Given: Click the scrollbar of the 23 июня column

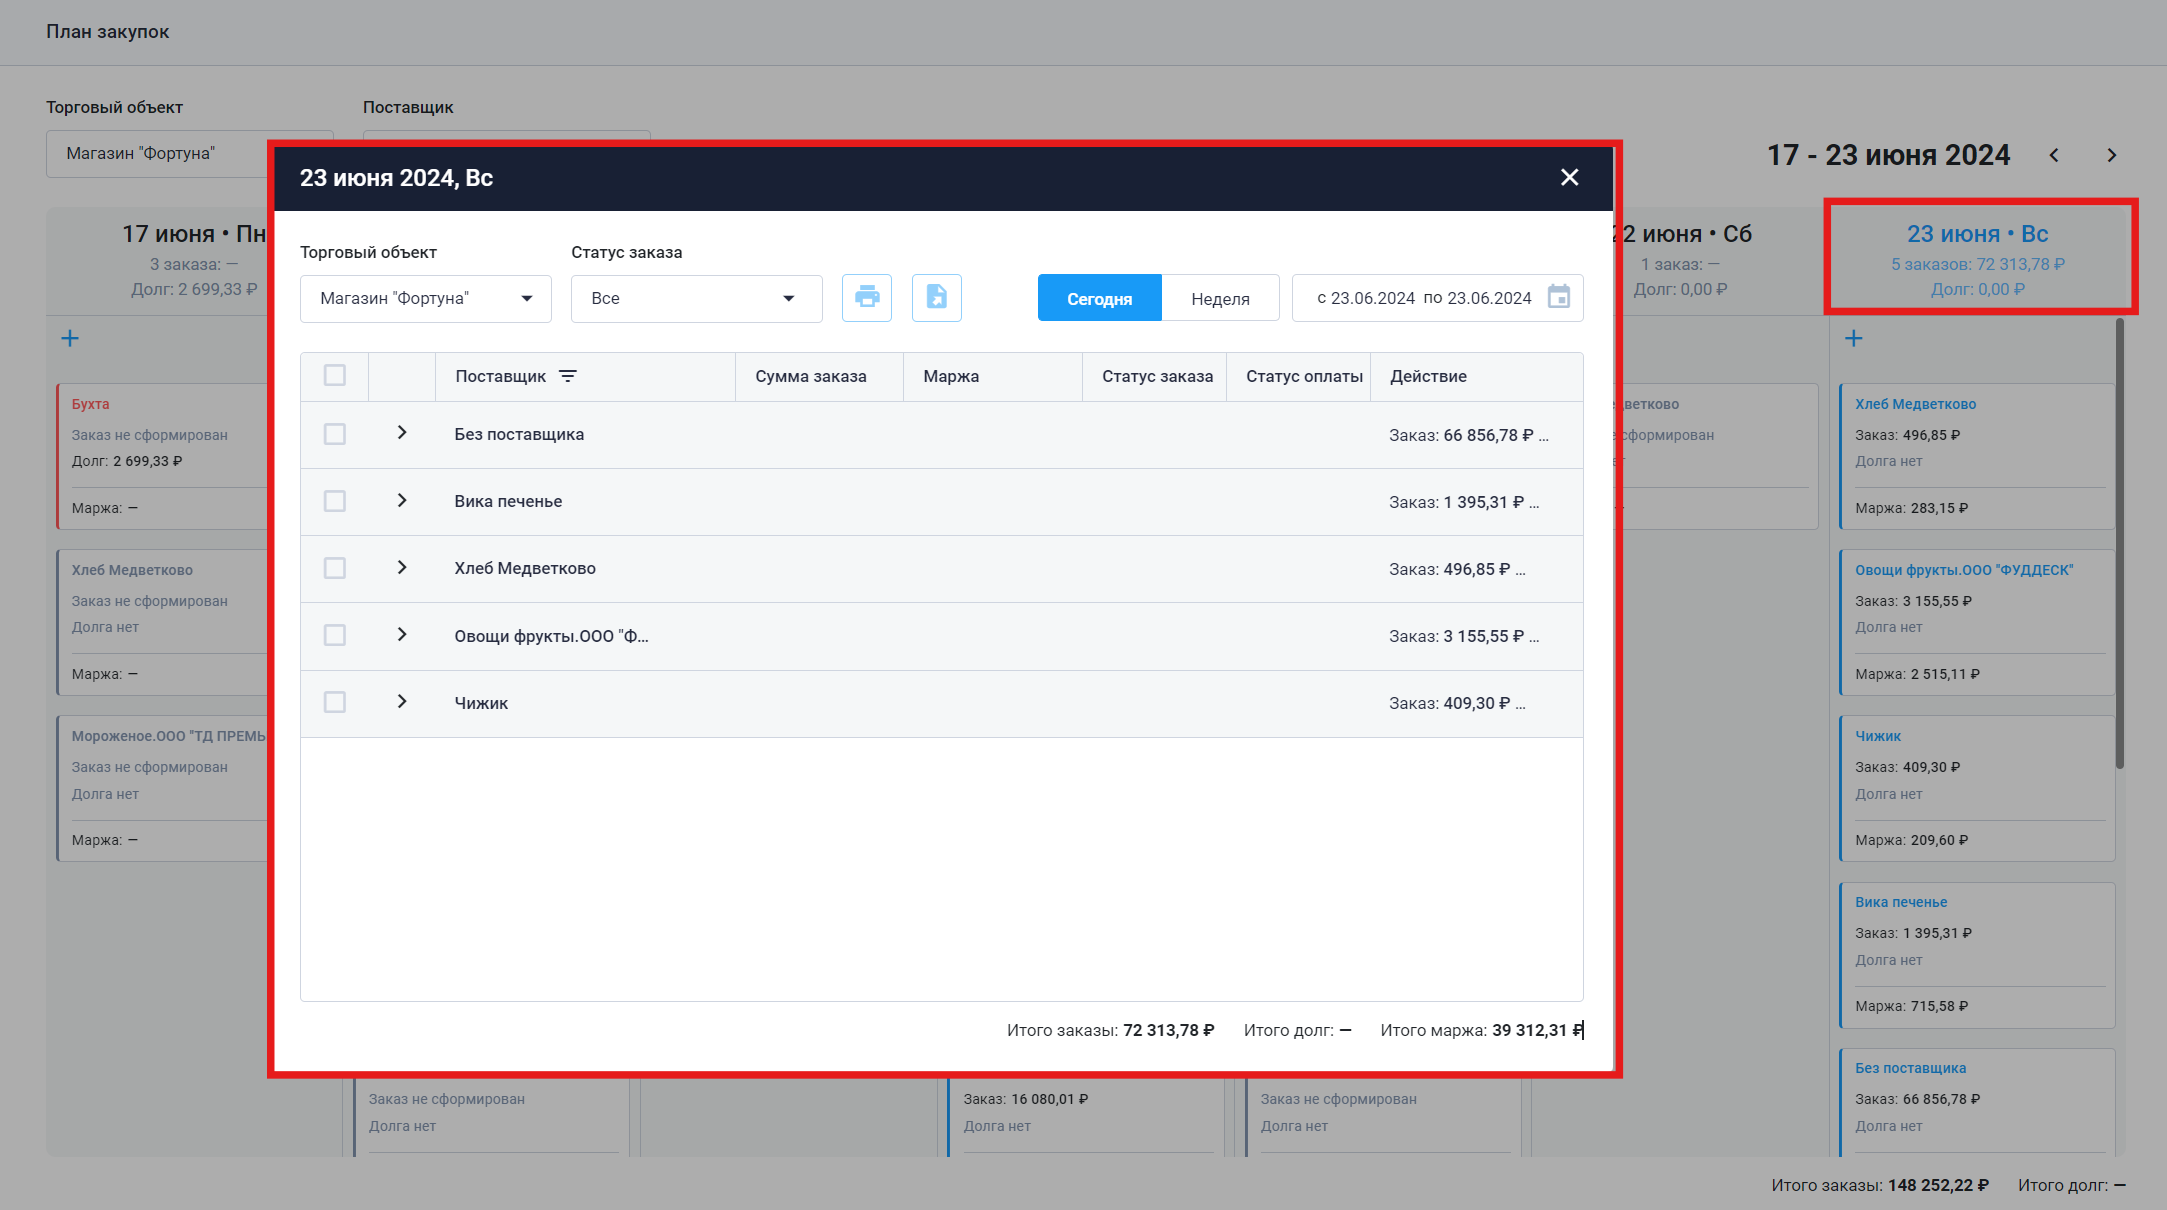Looking at the screenshot, I should 2120,544.
